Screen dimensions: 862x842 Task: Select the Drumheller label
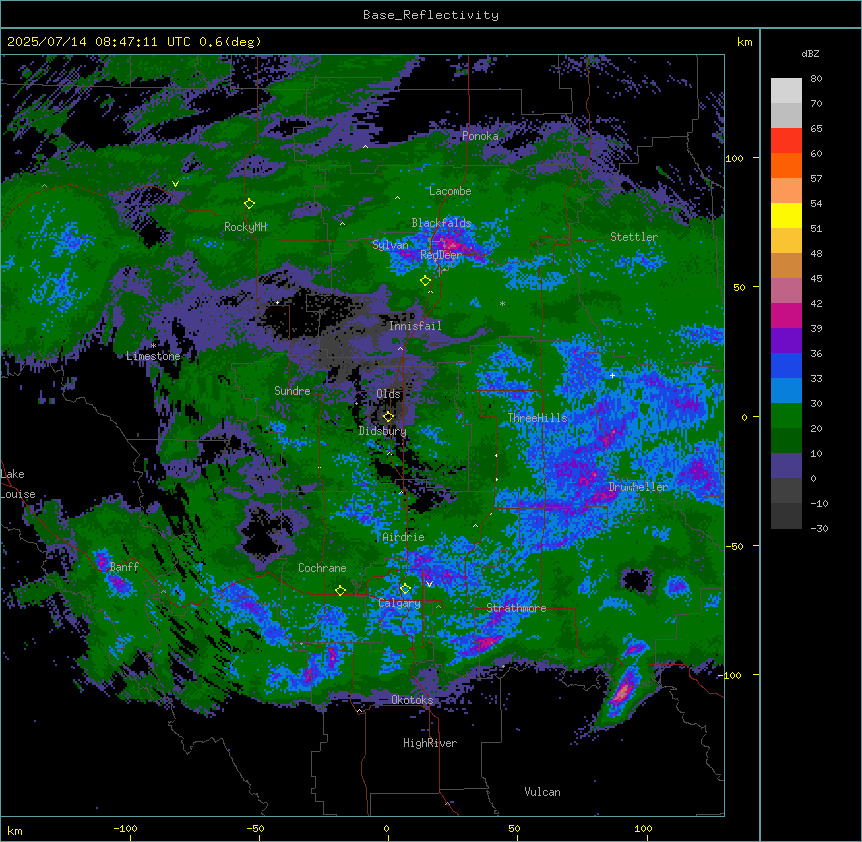click(x=638, y=487)
